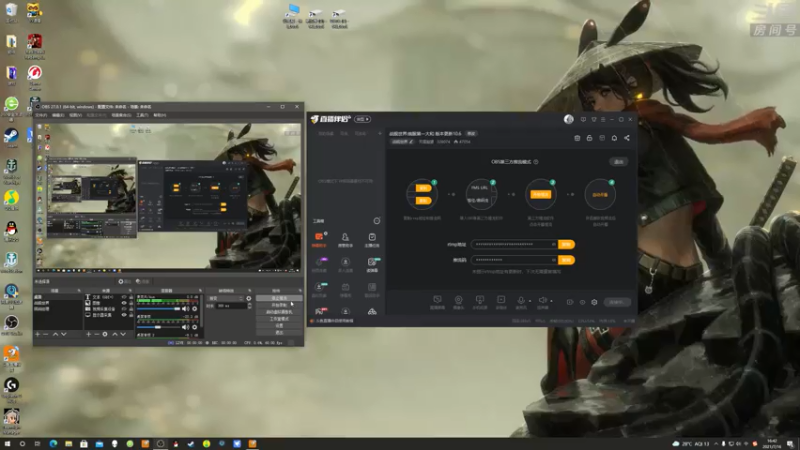This screenshot has height=450, width=800.
Task: Move the selected source up in OBS
Action: [115, 334]
